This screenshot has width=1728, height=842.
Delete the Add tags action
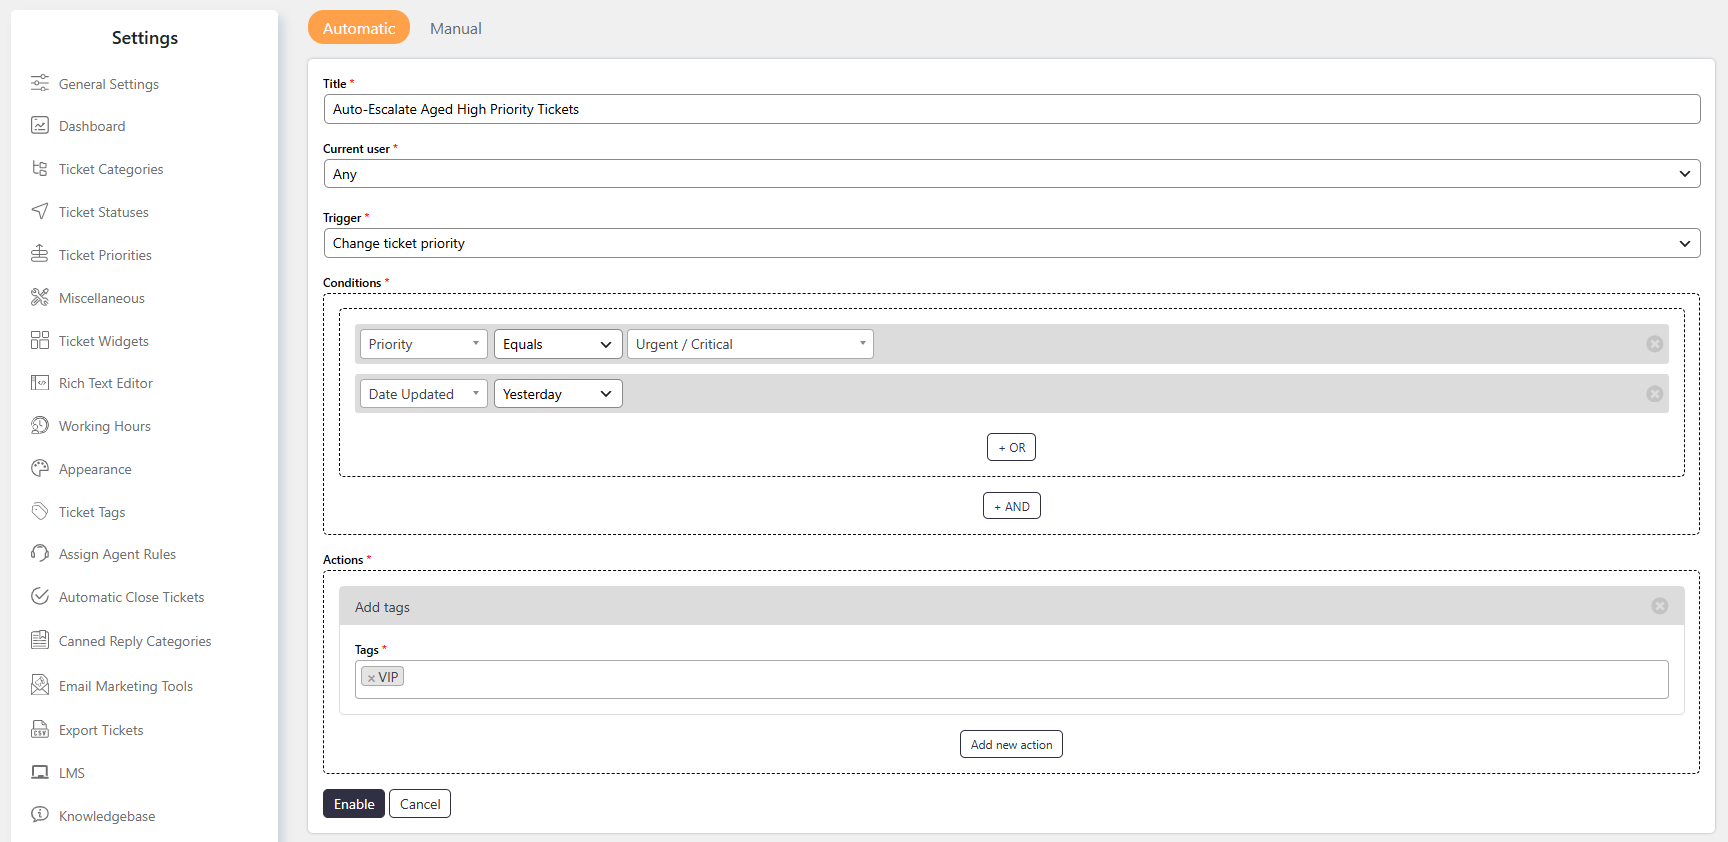click(x=1660, y=606)
